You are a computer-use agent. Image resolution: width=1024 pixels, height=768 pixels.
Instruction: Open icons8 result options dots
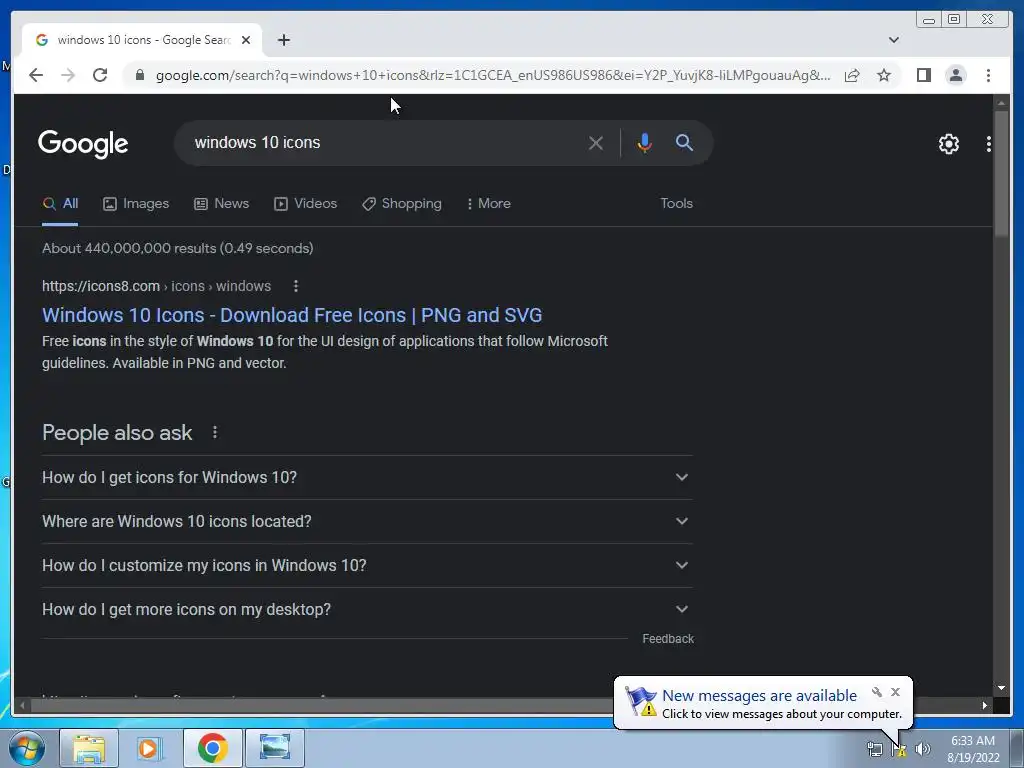coord(296,286)
